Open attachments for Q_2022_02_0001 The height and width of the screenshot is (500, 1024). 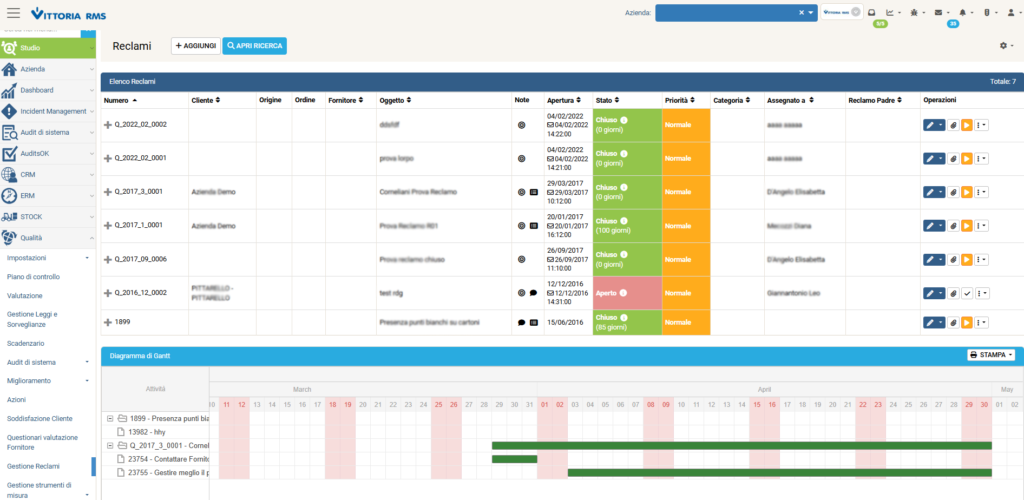click(953, 159)
